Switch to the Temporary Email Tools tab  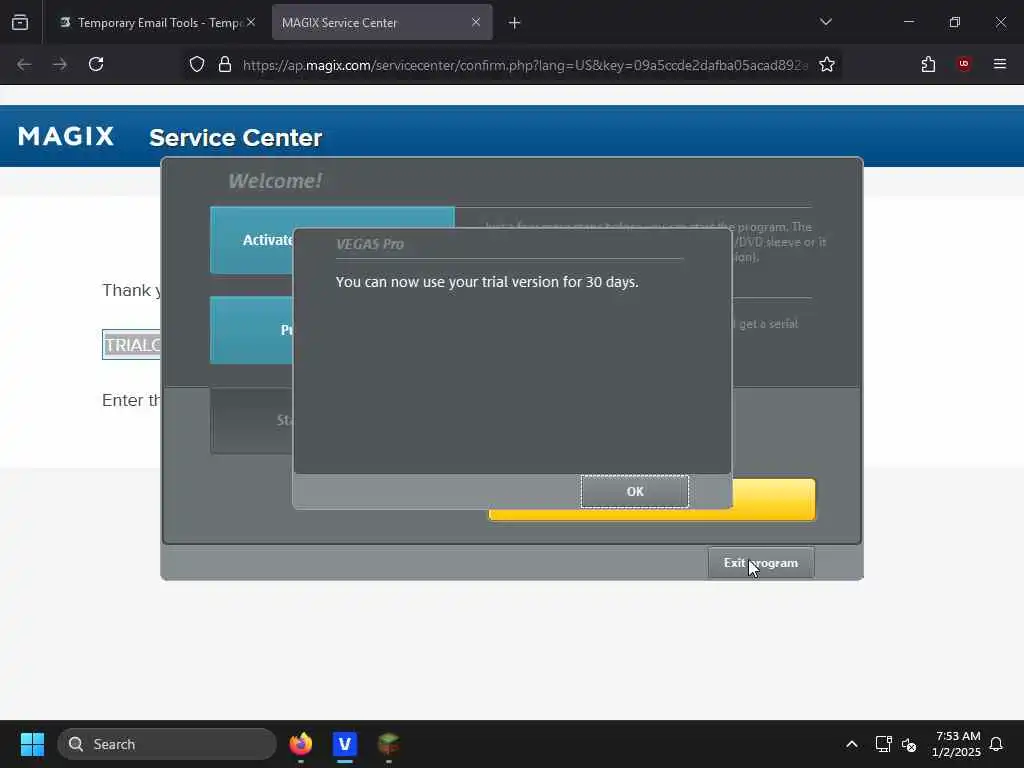point(152,23)
